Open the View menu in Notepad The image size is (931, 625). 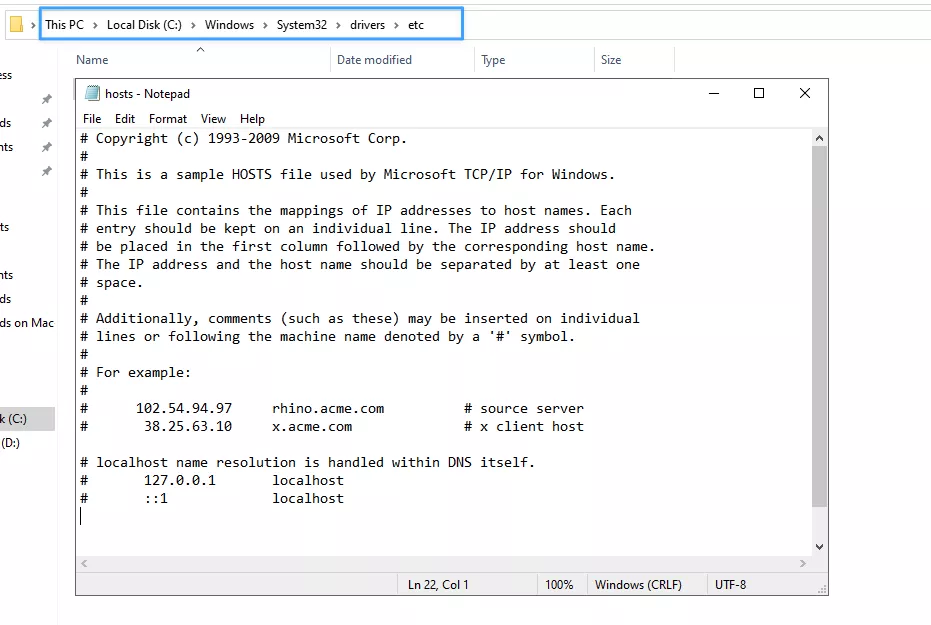point(213,119)
